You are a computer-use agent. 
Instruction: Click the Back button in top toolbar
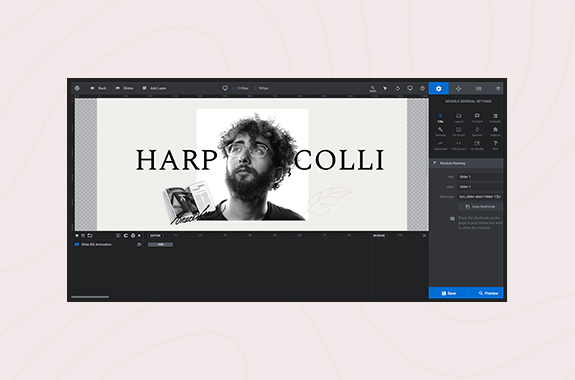tap(98, 88)
